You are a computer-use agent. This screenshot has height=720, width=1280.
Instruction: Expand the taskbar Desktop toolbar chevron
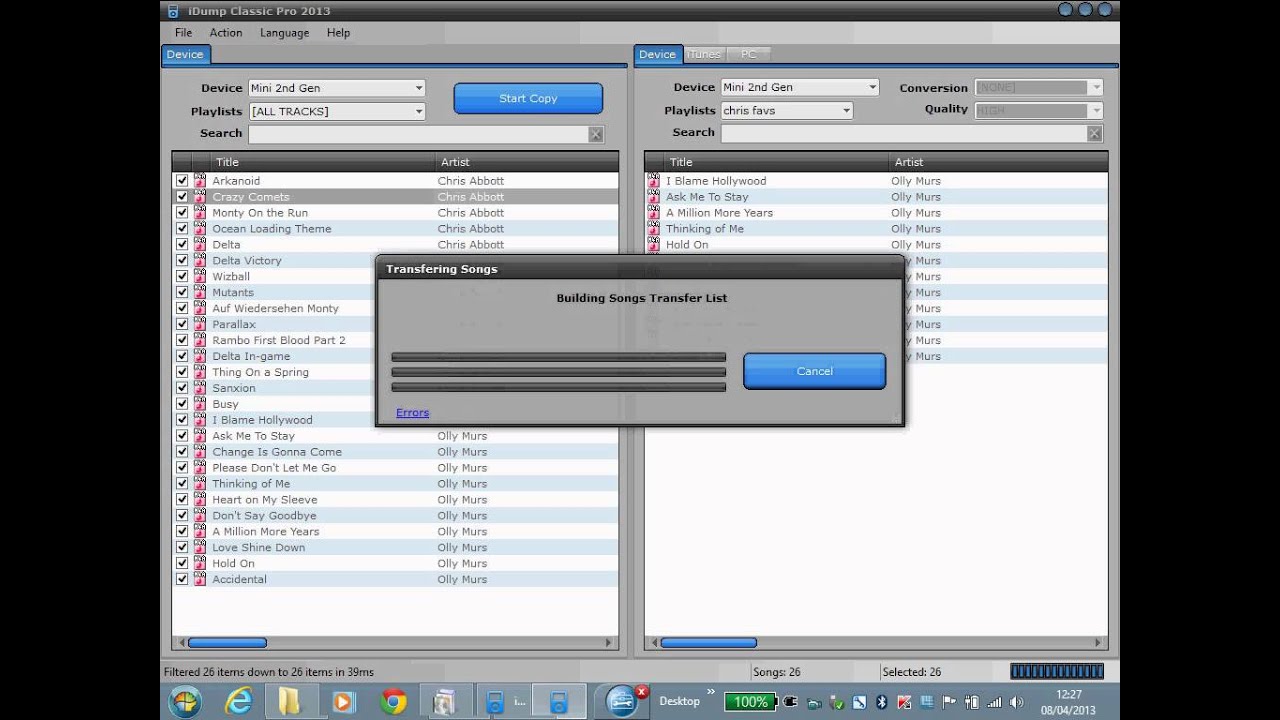pyautogui.click(x=712, y=691)
